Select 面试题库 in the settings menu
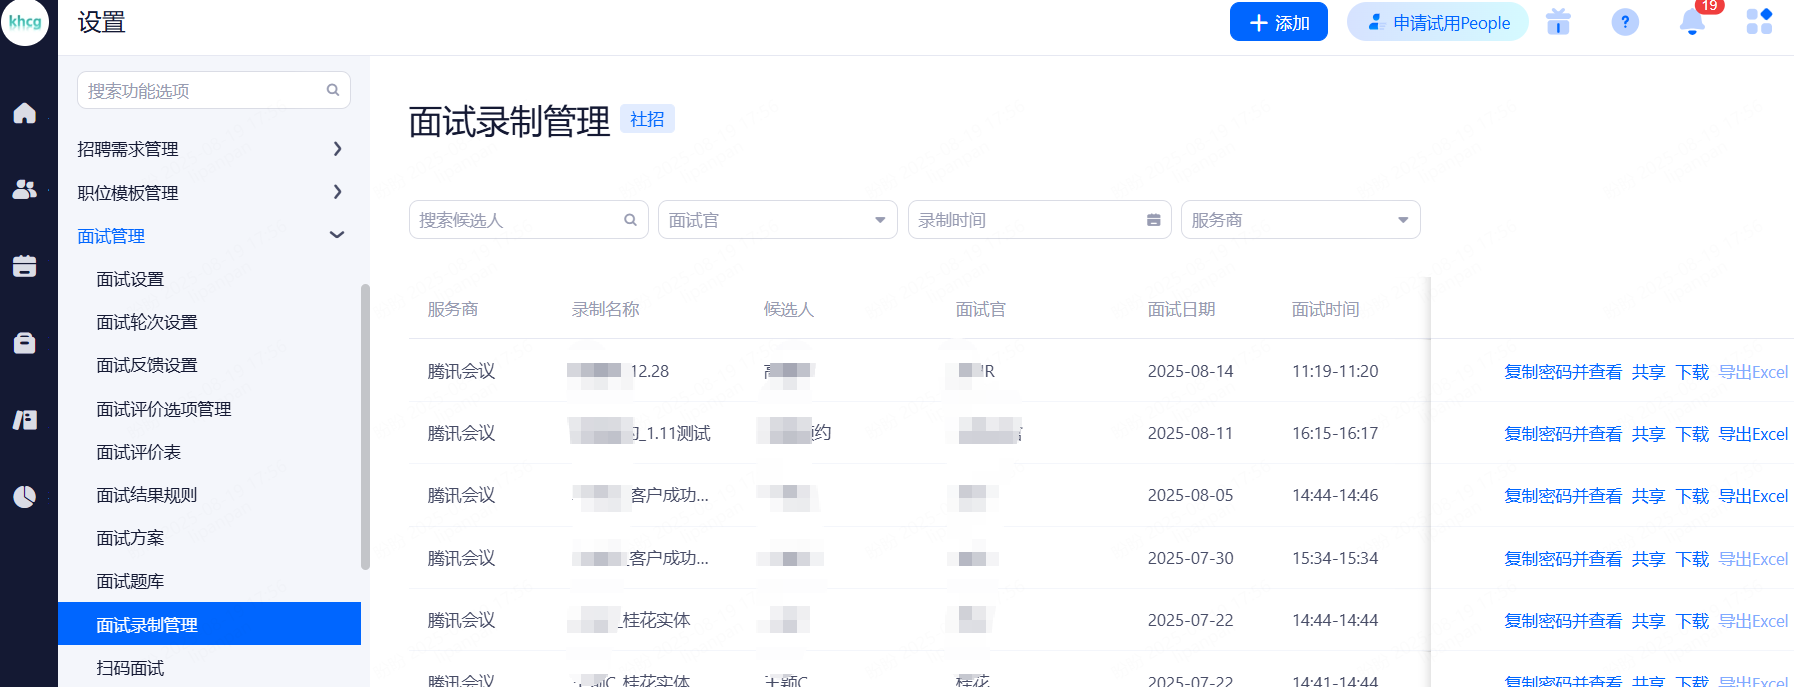This screenshot has width=1794, height=687. (x=130, y=581)
